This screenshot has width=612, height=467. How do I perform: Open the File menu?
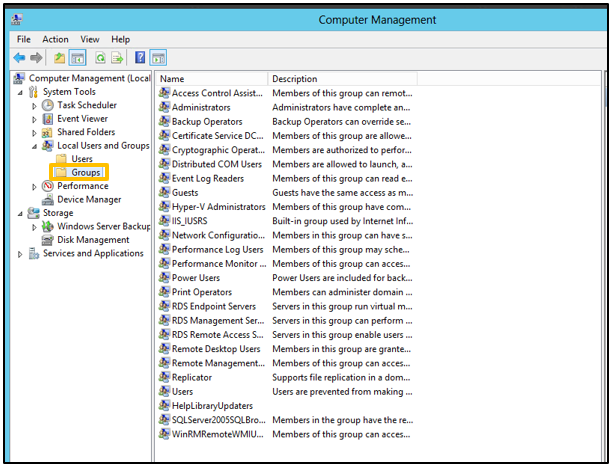(x=23, y=39)
